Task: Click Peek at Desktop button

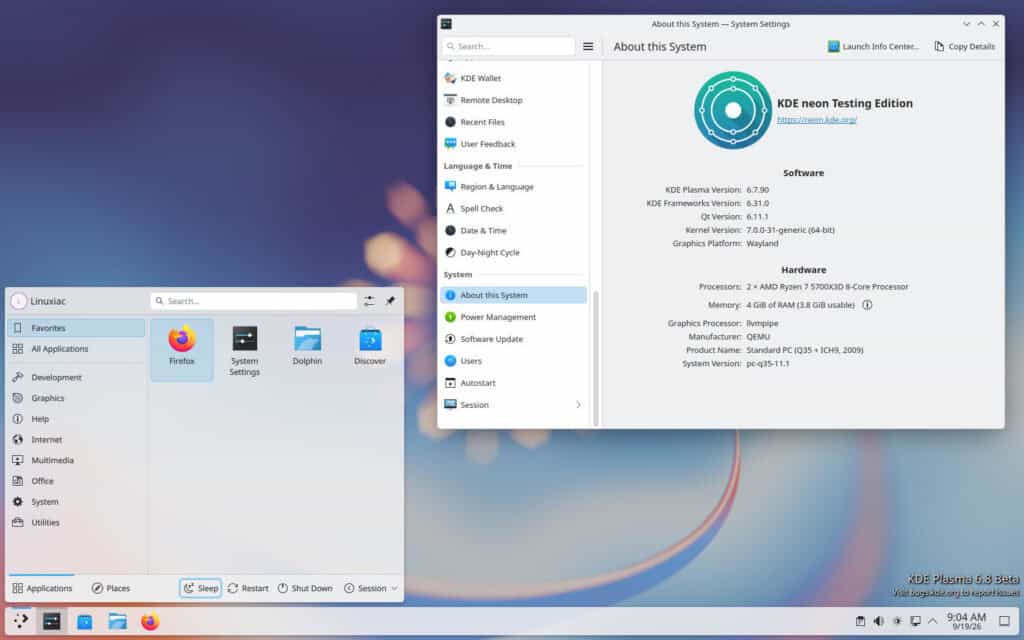Action: tap(1004, 621)
